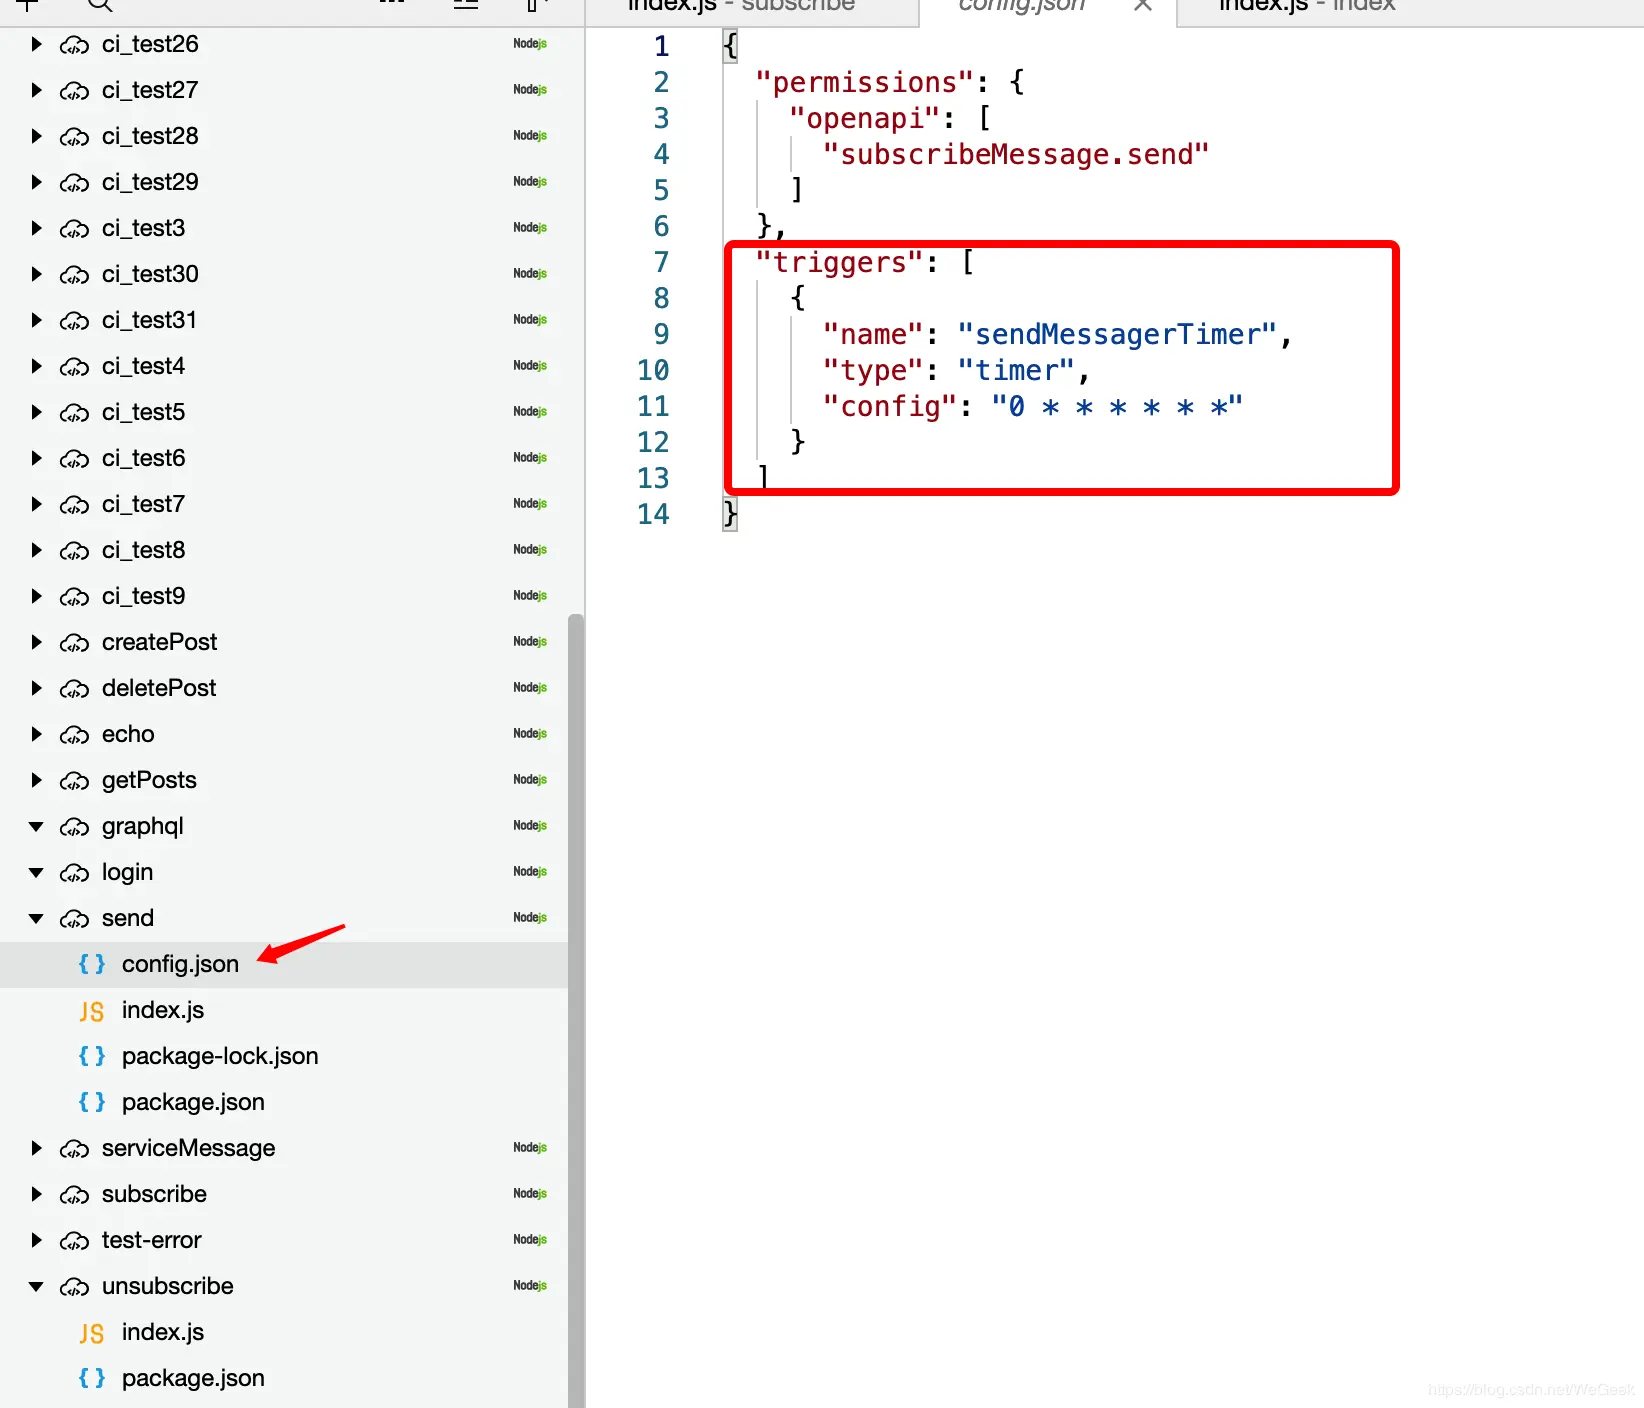The image size is (1644, 1408).
Task: Click the "timer" value on line 10
Action: point(1016,371)
